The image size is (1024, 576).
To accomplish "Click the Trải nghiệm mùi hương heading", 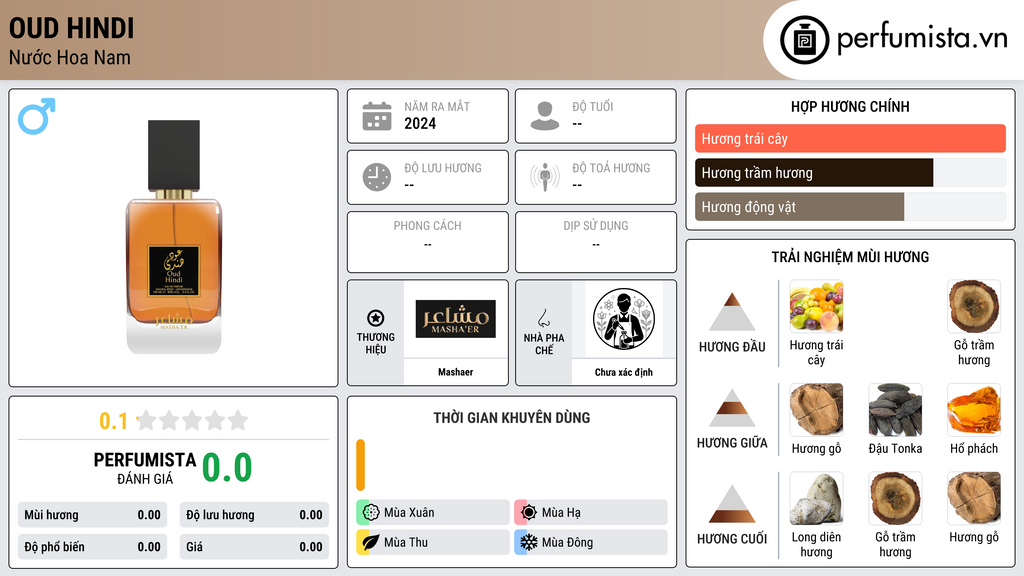I will [850, 257].
